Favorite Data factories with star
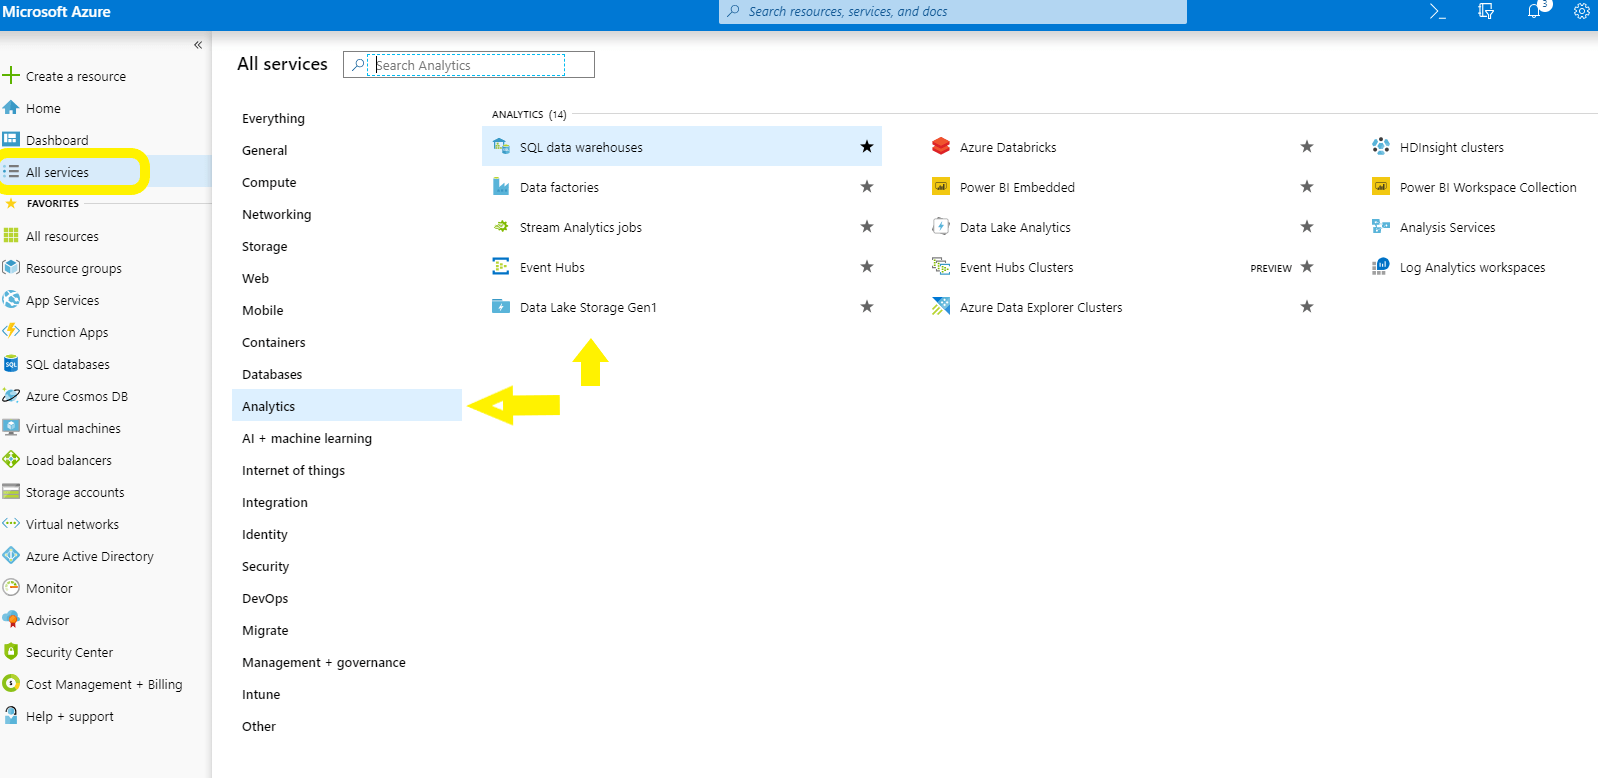 [x=867, y=187]
